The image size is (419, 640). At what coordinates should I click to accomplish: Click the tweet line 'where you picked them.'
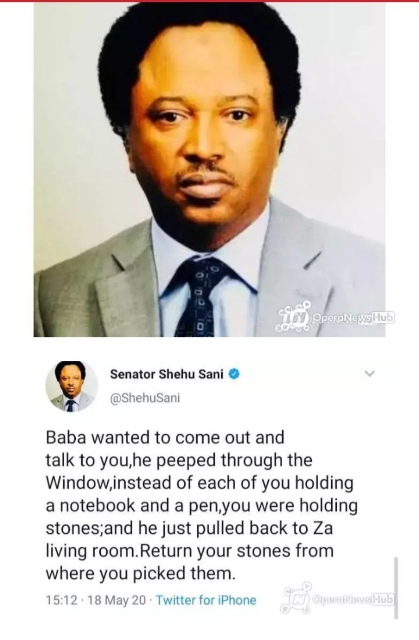point(141,573)
